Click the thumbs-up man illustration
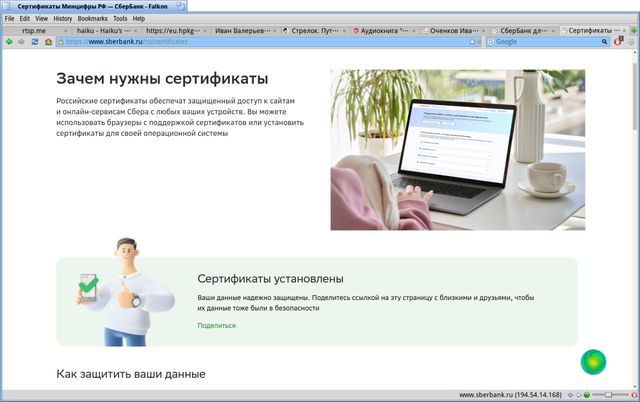This screenshot has height=402, width=640. click(x=125, y=292)
